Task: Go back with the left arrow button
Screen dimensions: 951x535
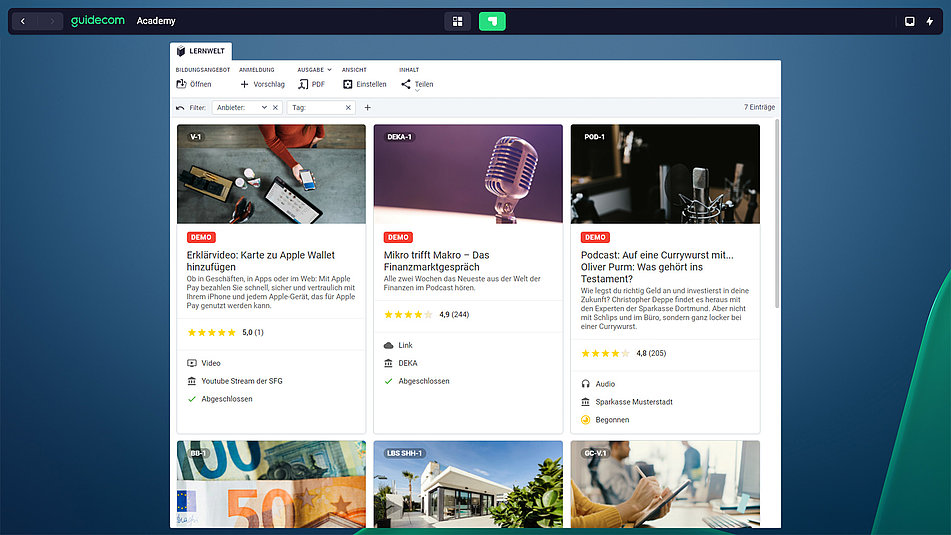Action: point(23,21)
